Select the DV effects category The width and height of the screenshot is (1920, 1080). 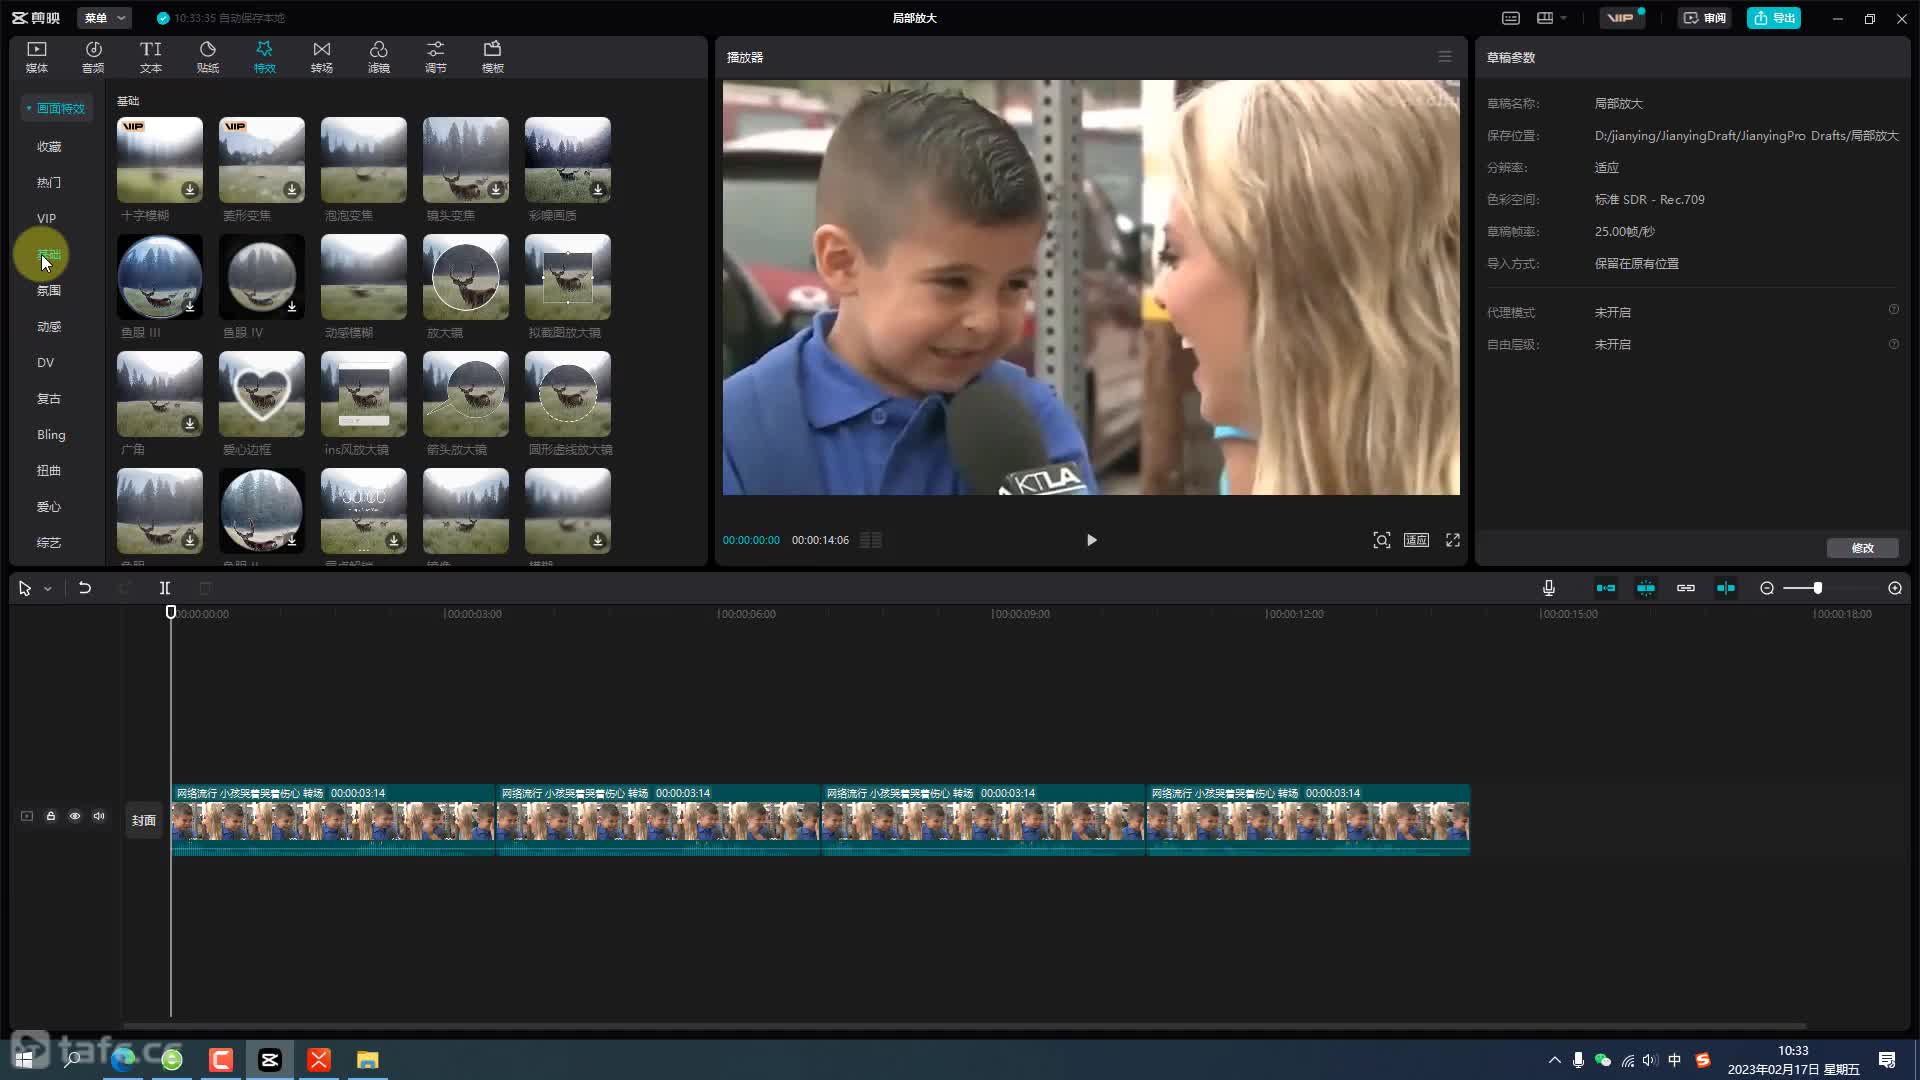pos(46,362)
